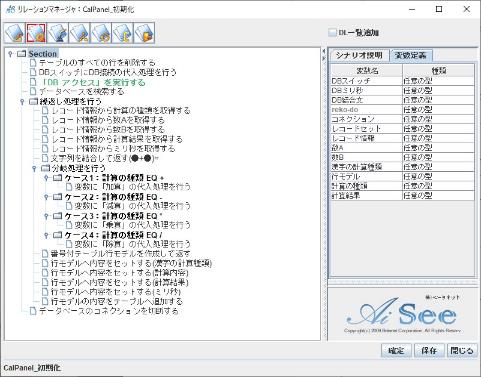Click the DBスイッチ variable cell
The image size is (481, 377).
pos(367,81)
